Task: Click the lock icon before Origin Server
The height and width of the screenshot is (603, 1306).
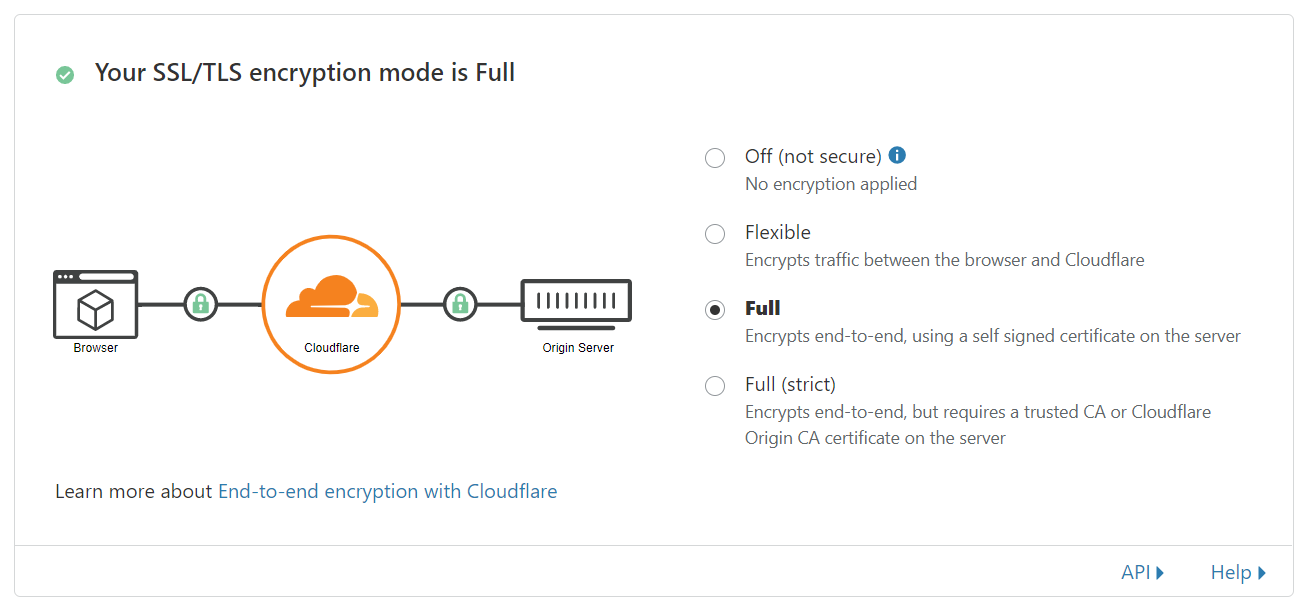Action: [460, 303]
